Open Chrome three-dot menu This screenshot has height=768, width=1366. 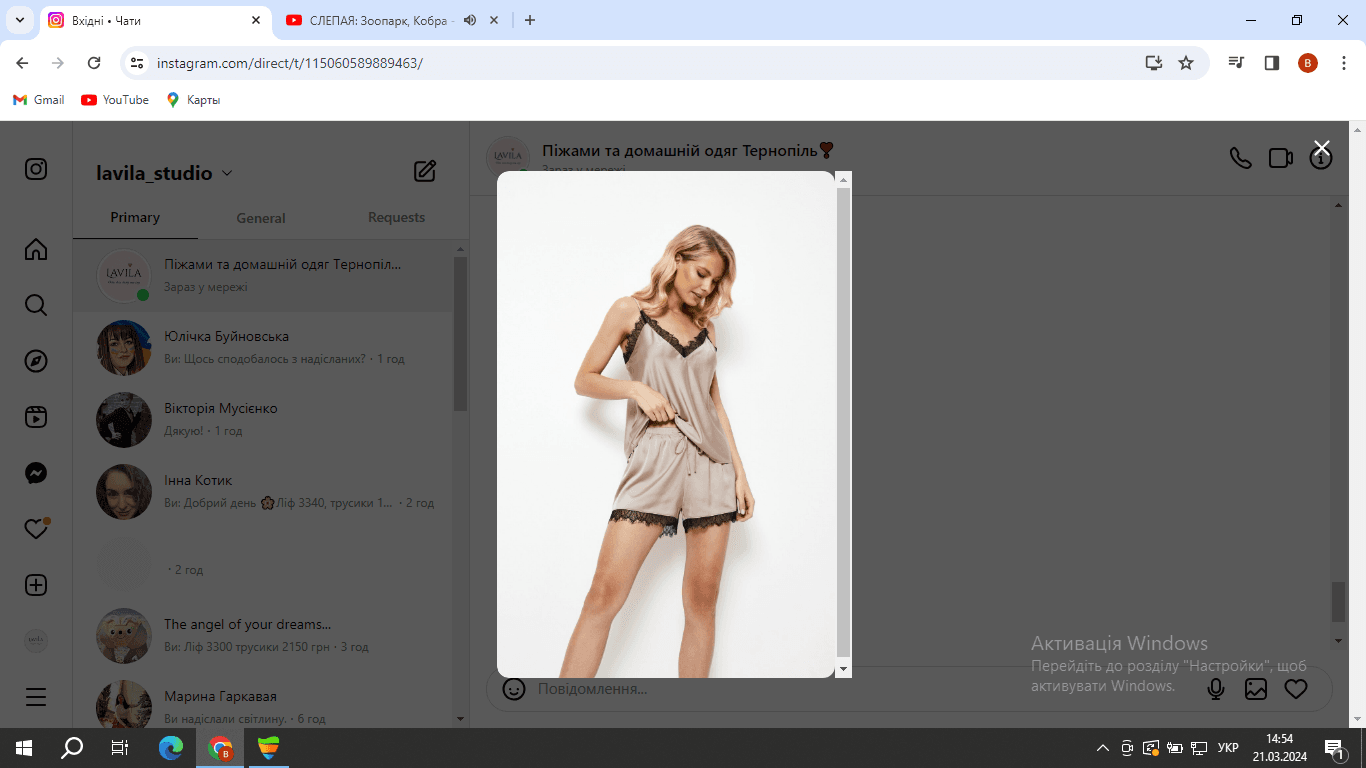(1343, 63)
